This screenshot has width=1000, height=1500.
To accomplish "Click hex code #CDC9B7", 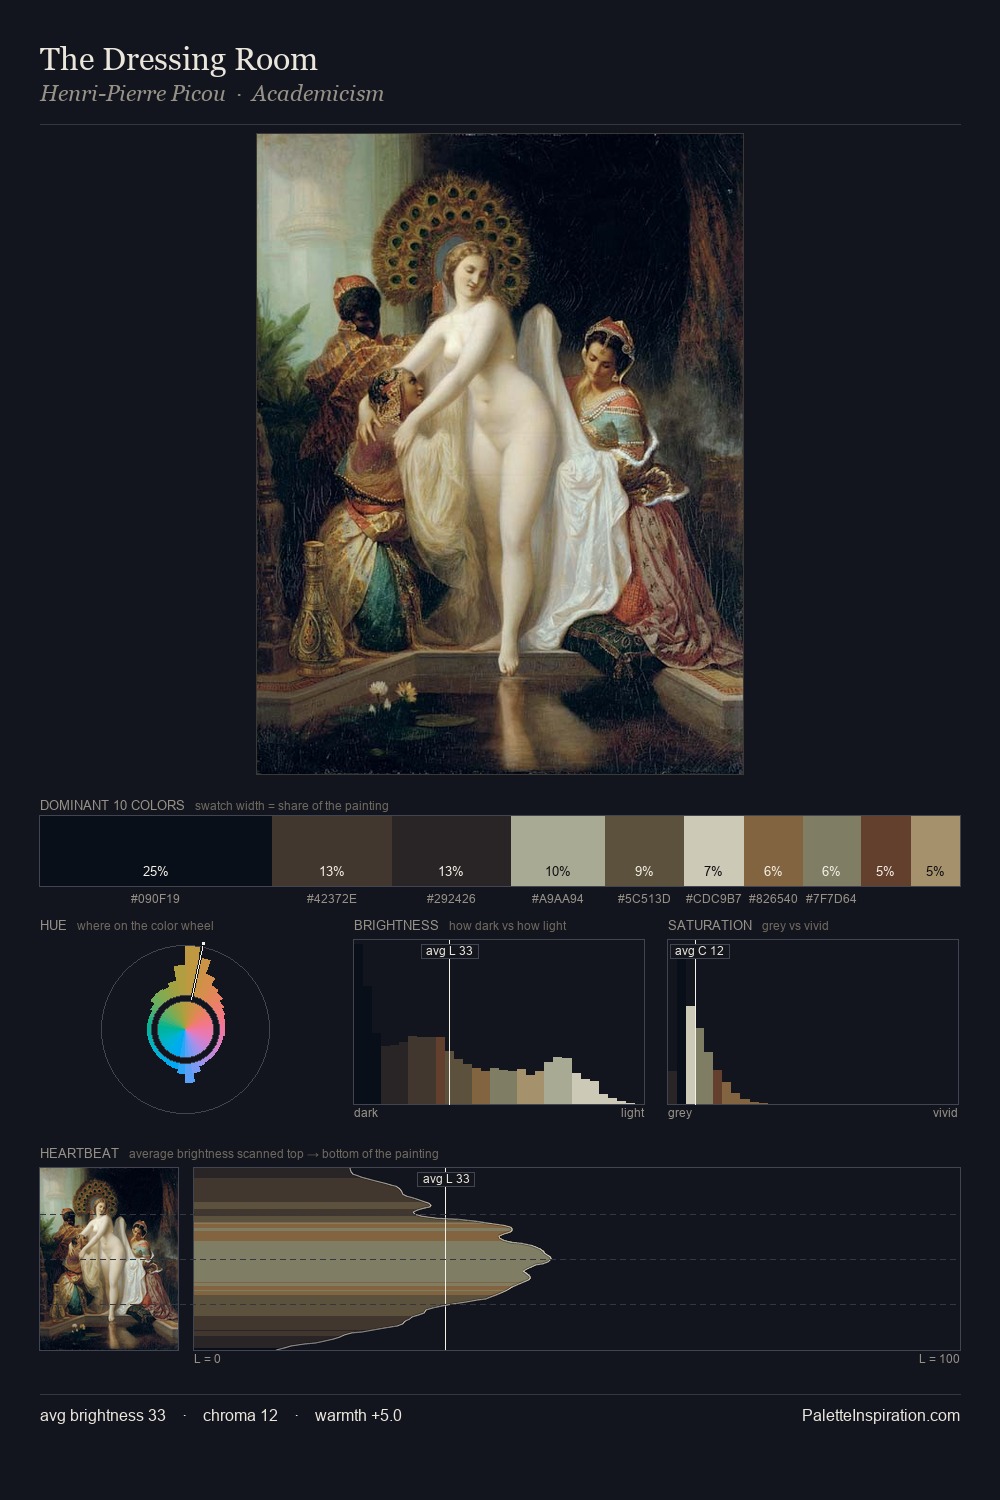I will point(713,899).
